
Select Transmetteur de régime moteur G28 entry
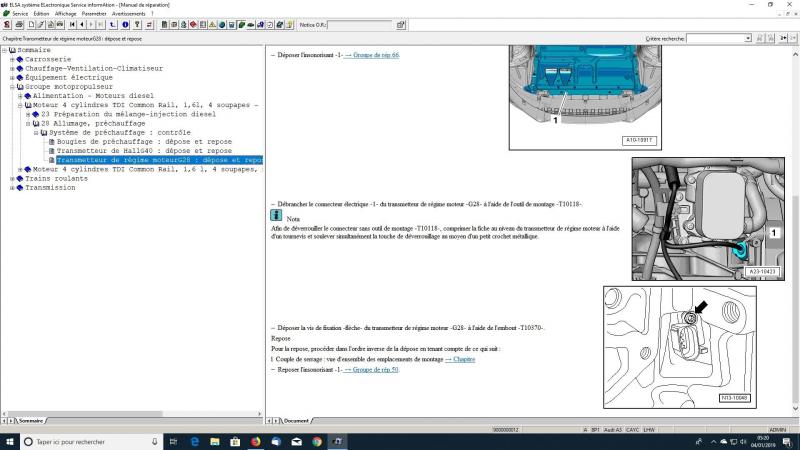click(159, 160)
